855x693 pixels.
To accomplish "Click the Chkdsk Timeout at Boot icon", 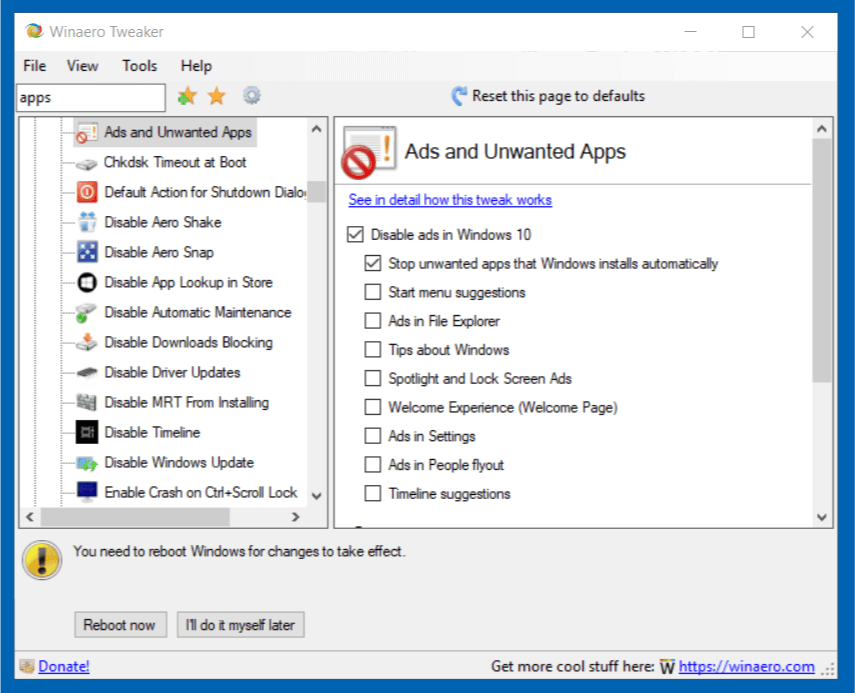I will point(87,162).
